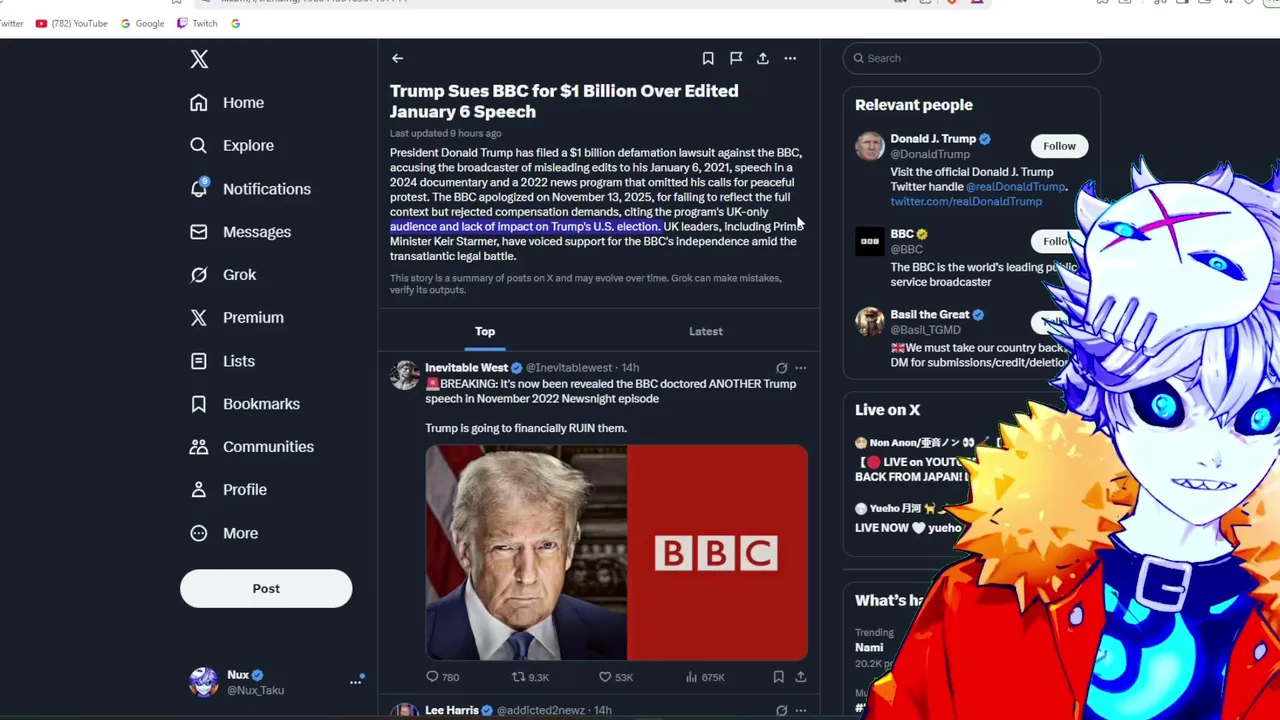1280x720 pixels.
Task: Like the post with 53K likes
Action: 615,677
